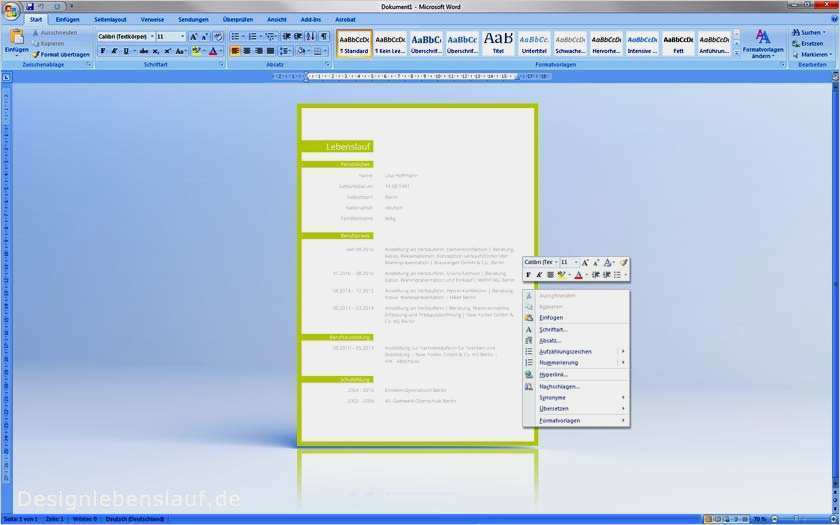
Task: Click the show paragraph marks icon
Action: click(324, 36)
